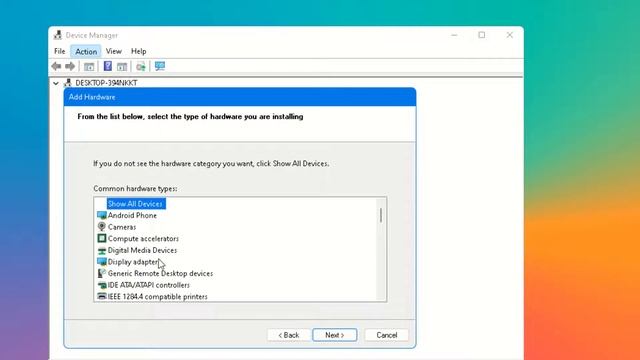Open the Action menu
640x360 pixels.
pyautogui.click(x=86, y=51)
